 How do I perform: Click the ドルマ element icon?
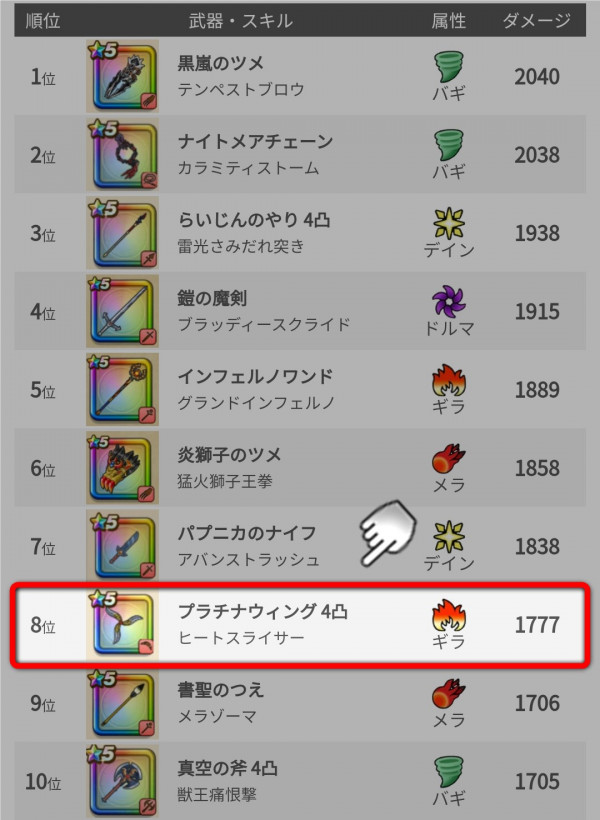449,302
